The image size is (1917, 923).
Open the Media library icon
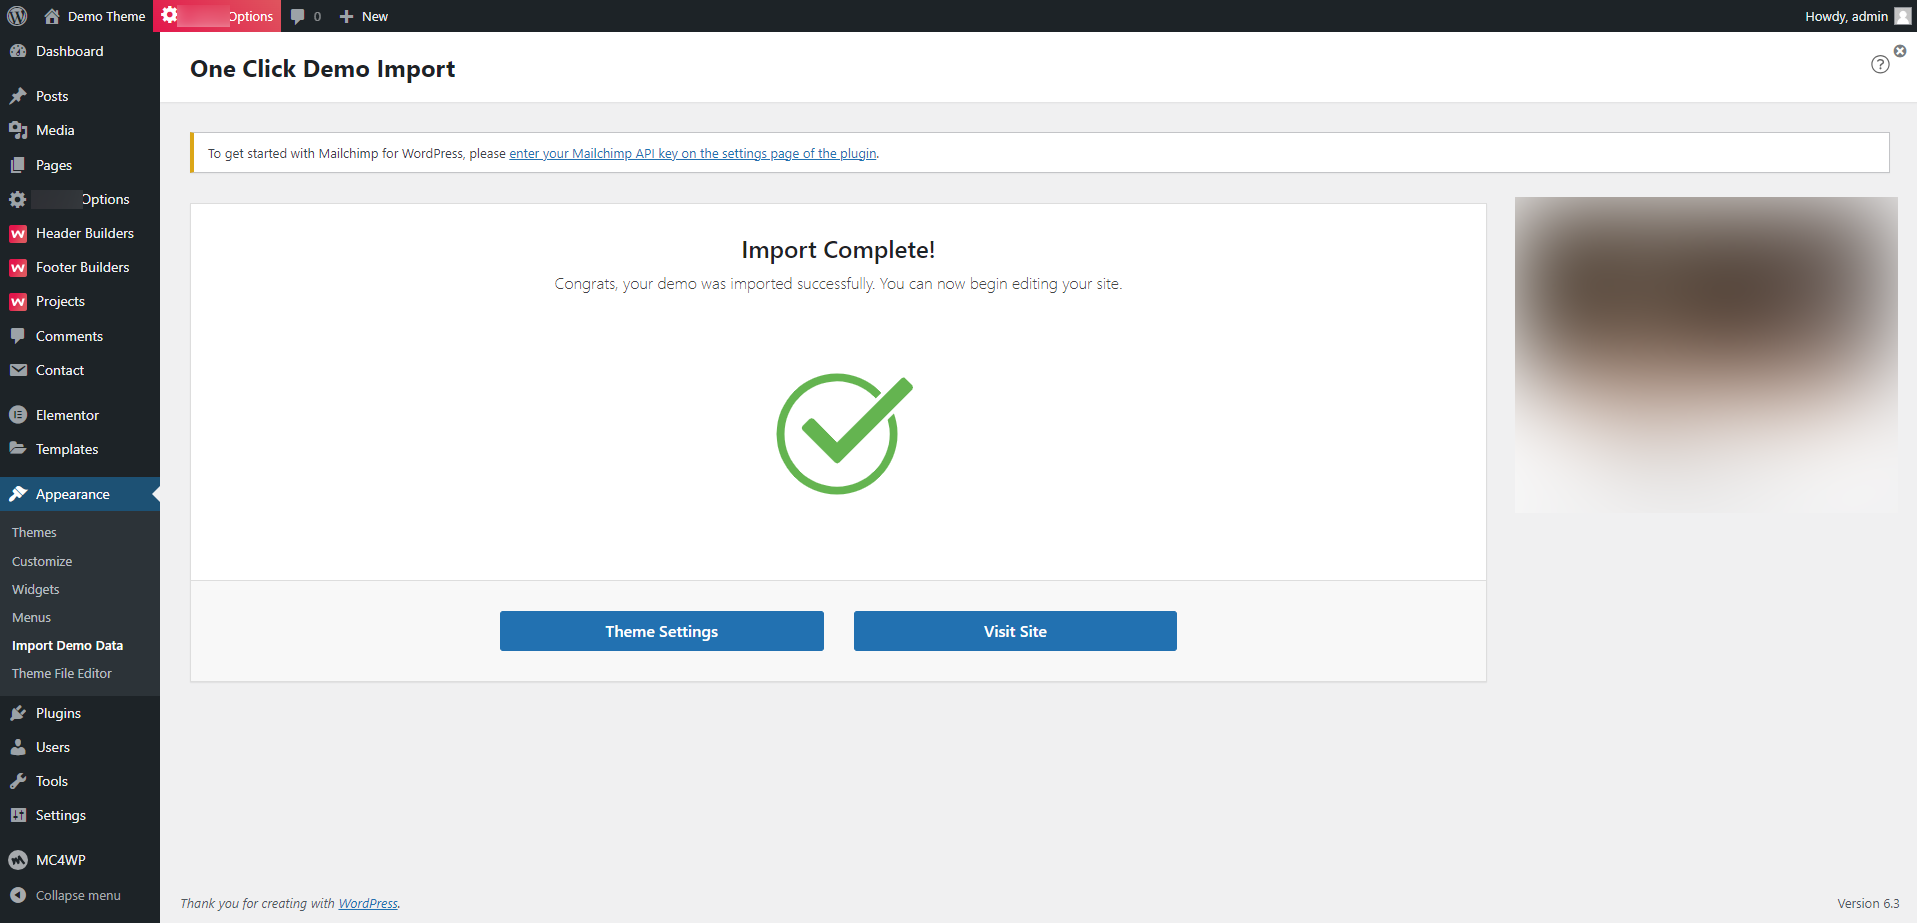click(x=19, y=129)
